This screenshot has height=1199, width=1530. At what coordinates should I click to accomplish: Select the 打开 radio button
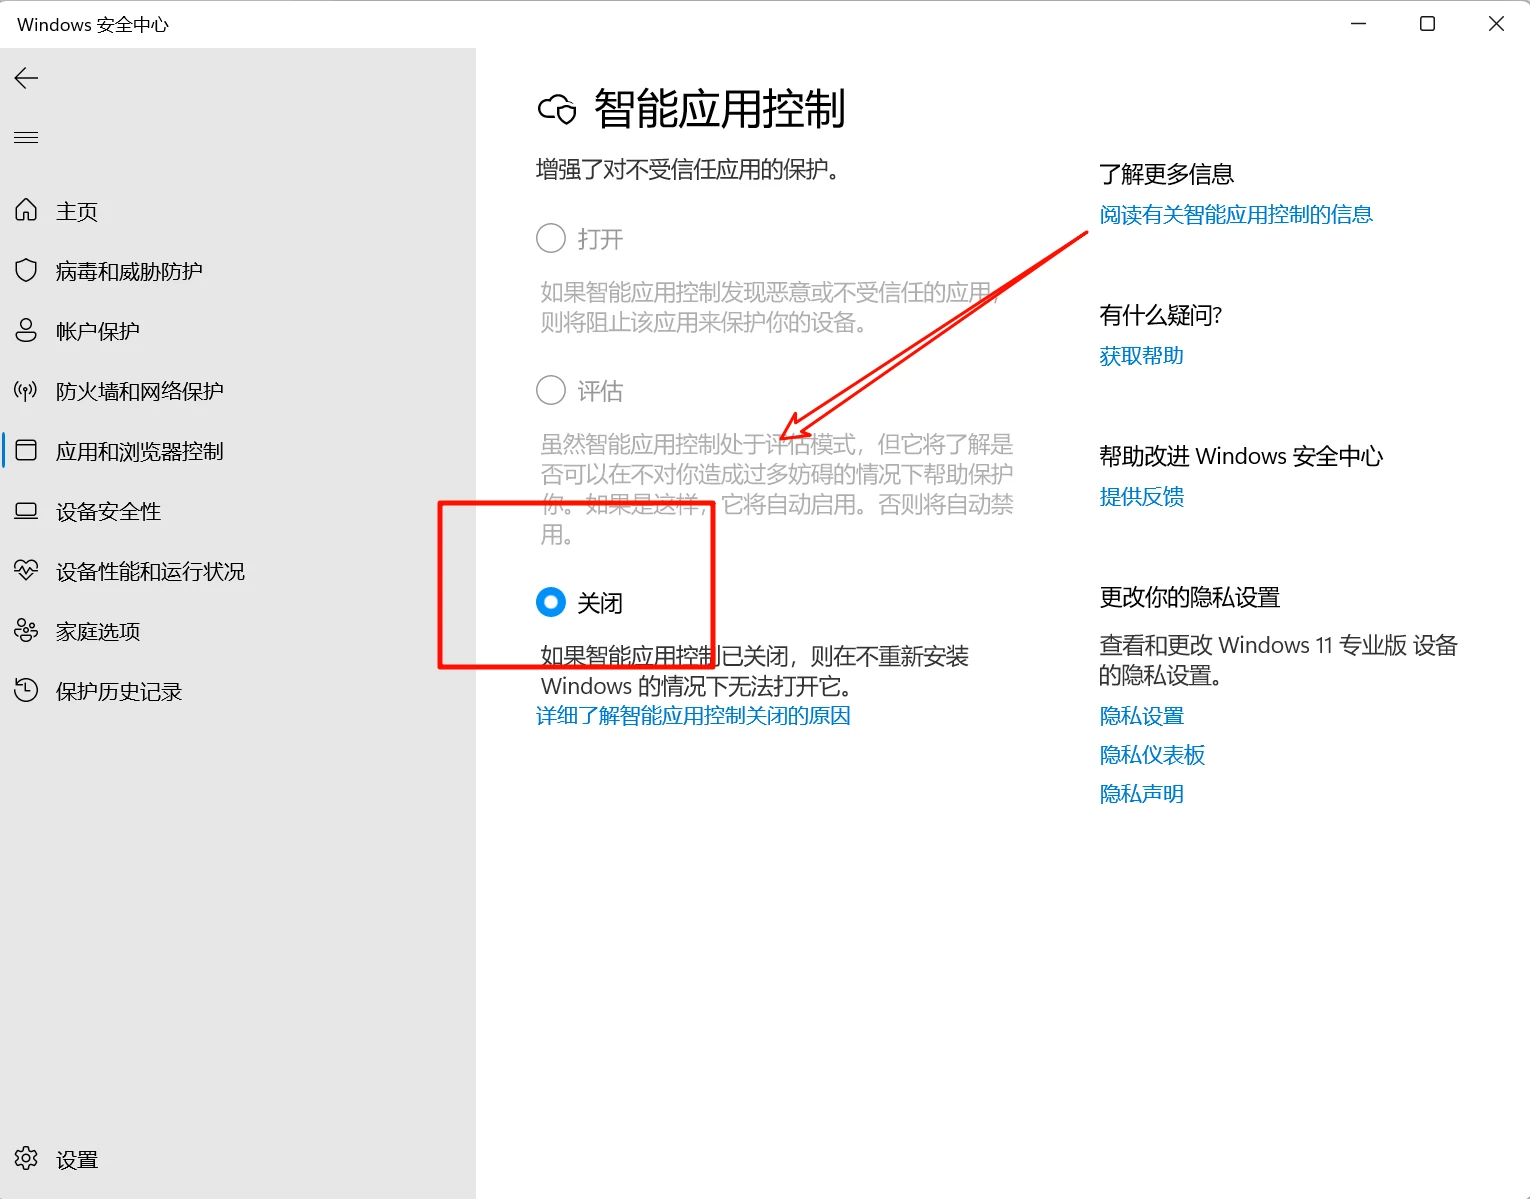click(x=551, y=239)
